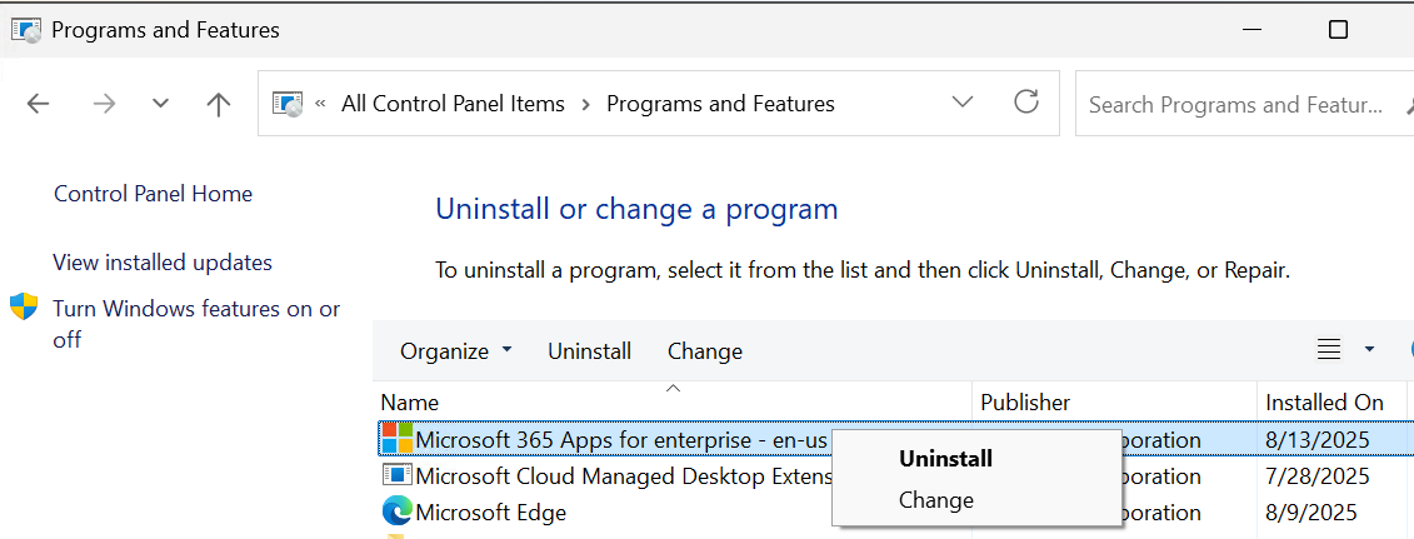
Task: Expand the address bar history dropdown
Action: click(x=962, y=102)
